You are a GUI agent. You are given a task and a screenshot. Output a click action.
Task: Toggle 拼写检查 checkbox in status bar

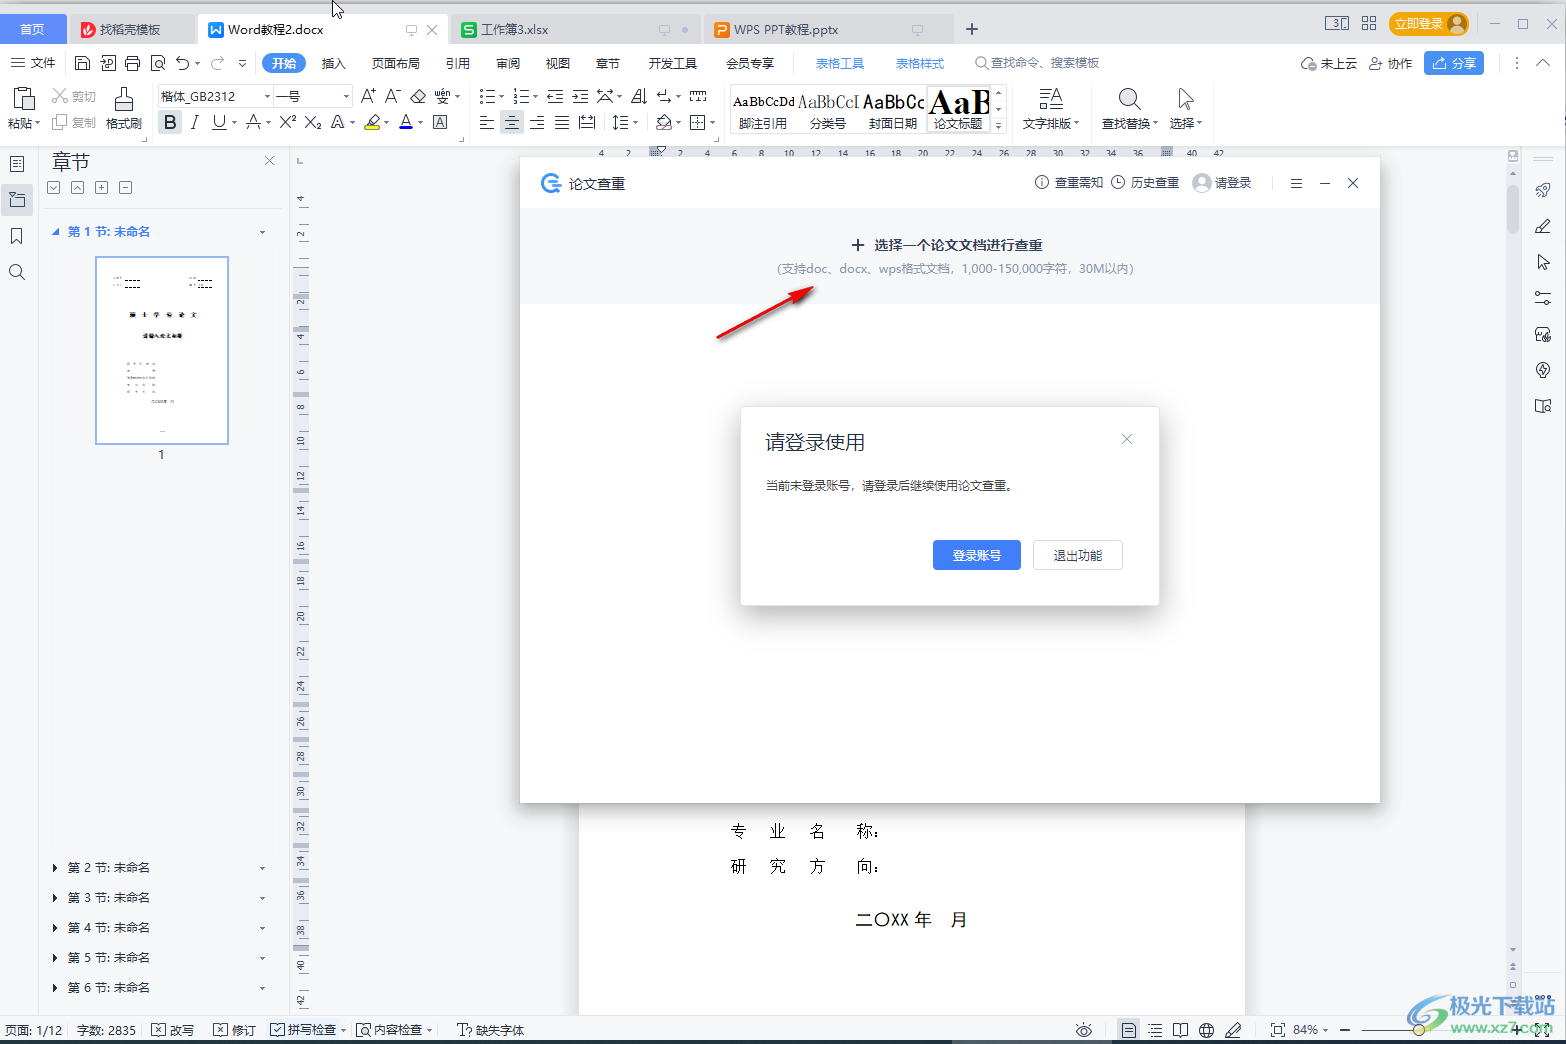(277, 1030)
